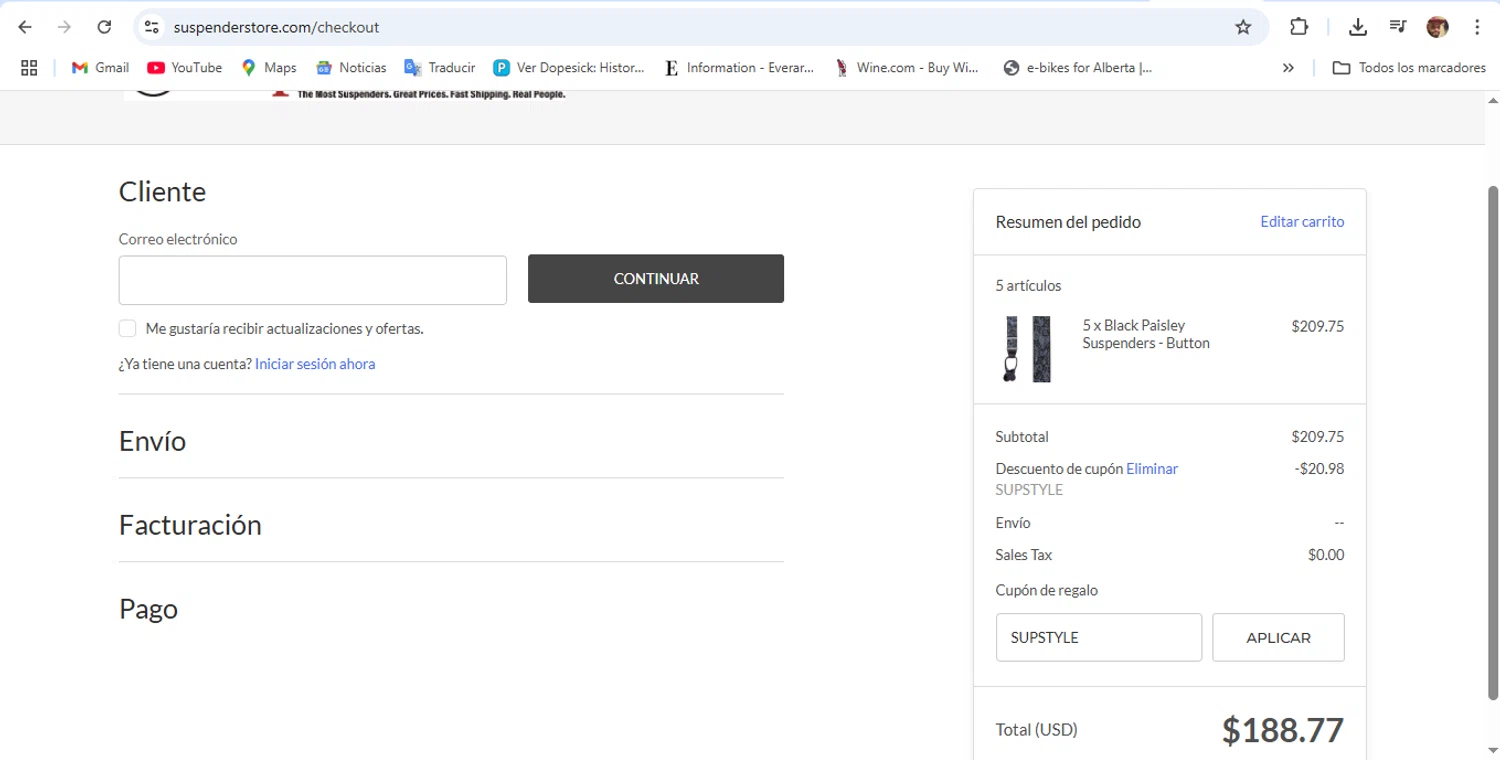Open the Gmail bookmark
The width and height of the screenshot is (1500, 760).
[100, 68]
